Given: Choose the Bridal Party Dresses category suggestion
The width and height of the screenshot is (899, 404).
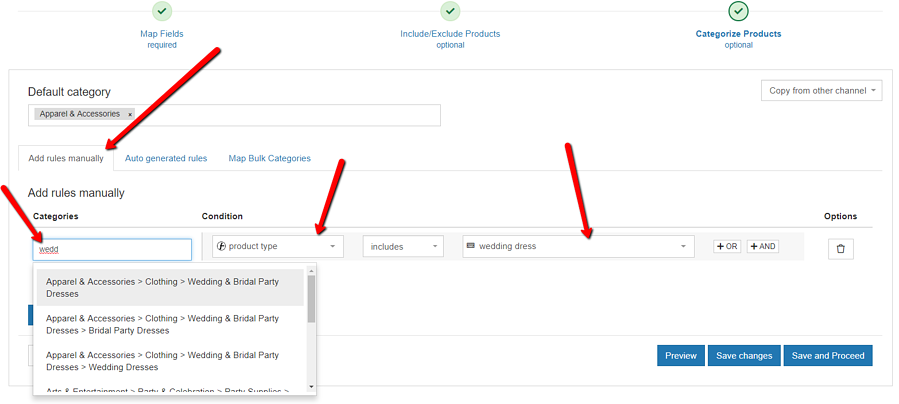Looking at the screenshot, I should coord(170,324).
